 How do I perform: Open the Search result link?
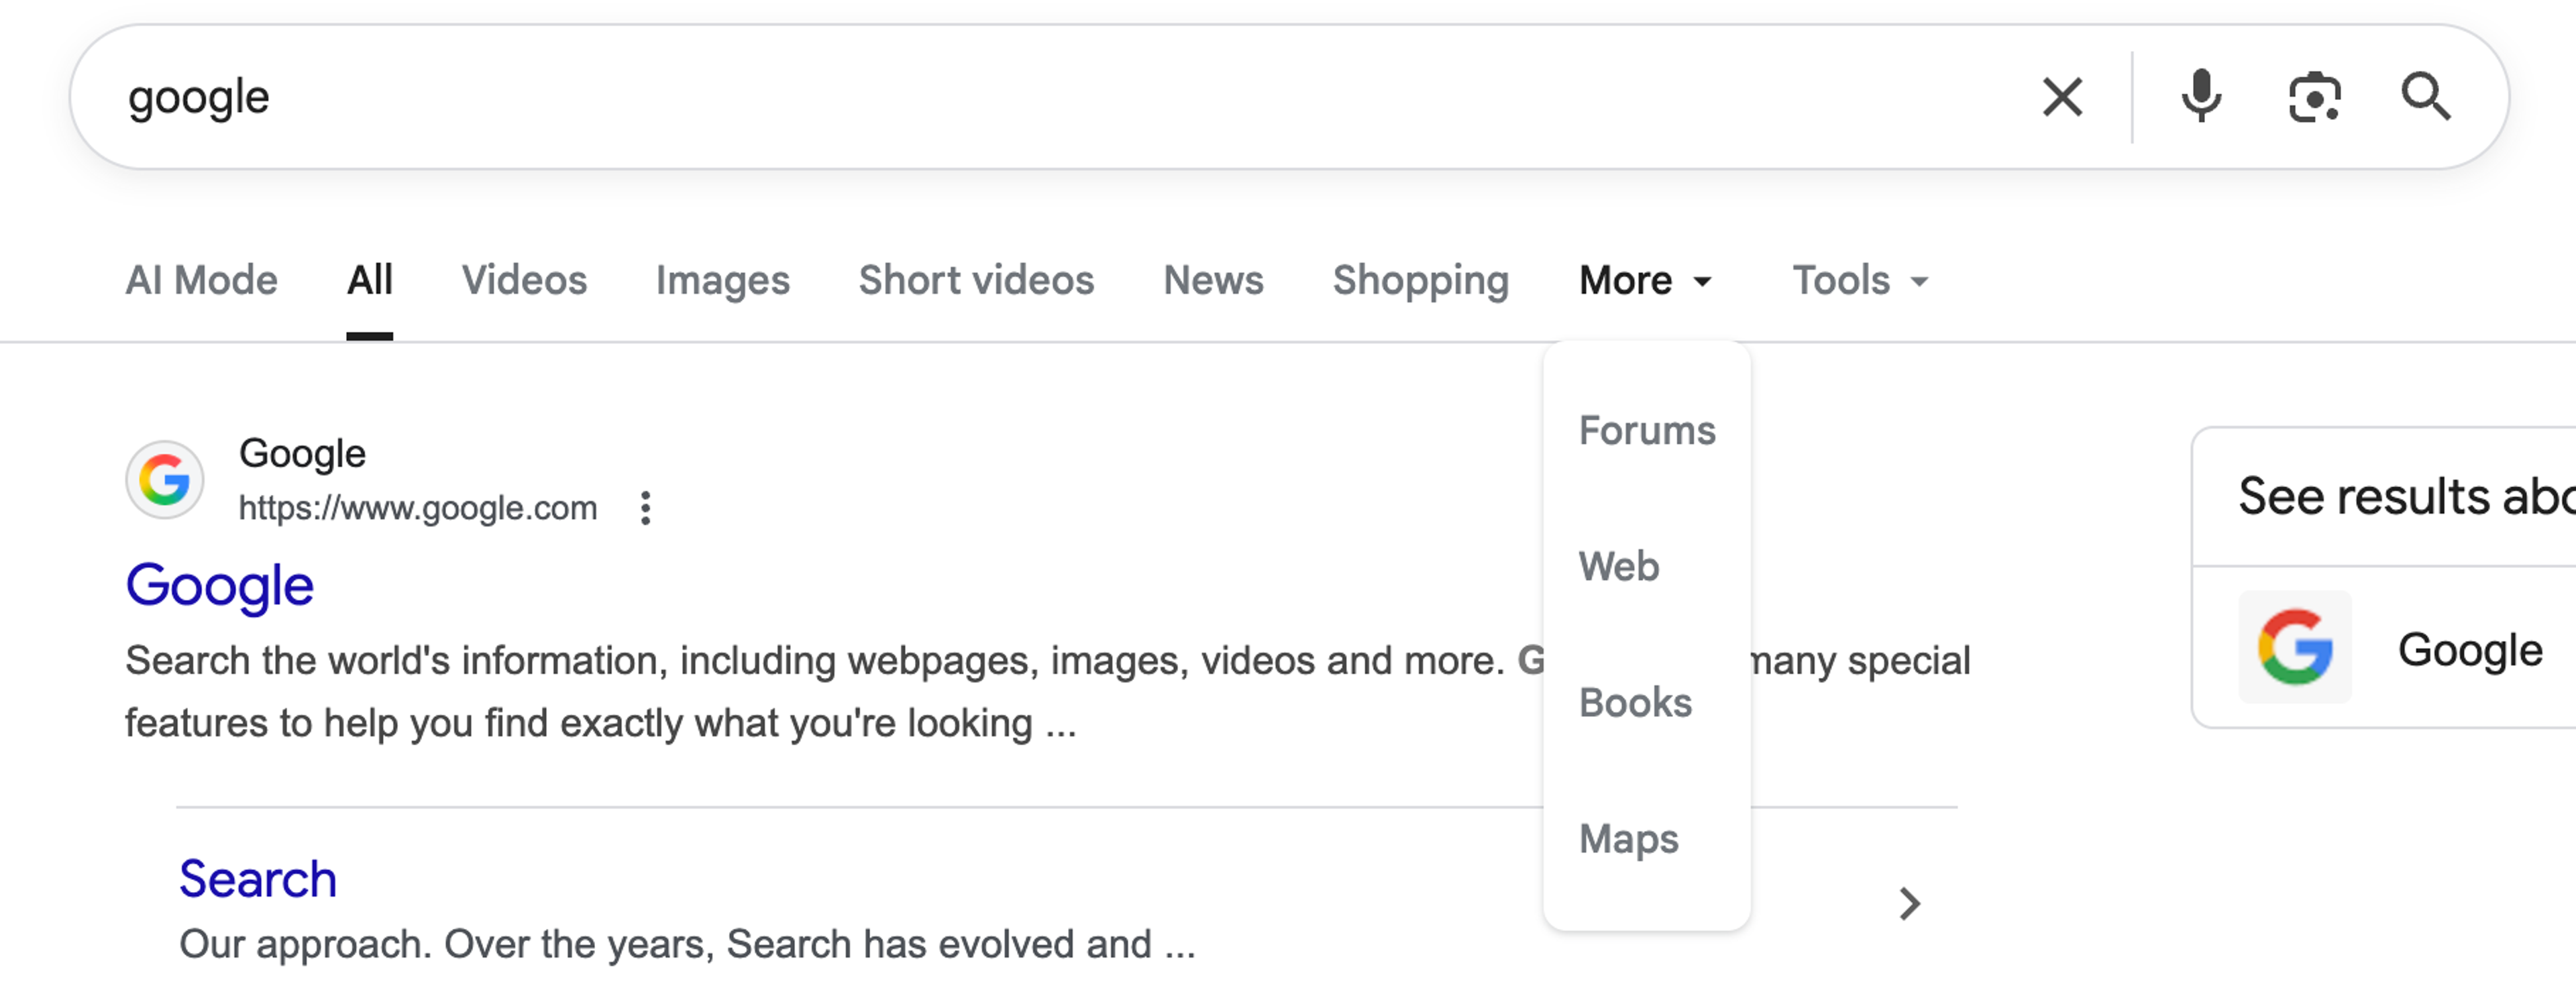point(257,878)
